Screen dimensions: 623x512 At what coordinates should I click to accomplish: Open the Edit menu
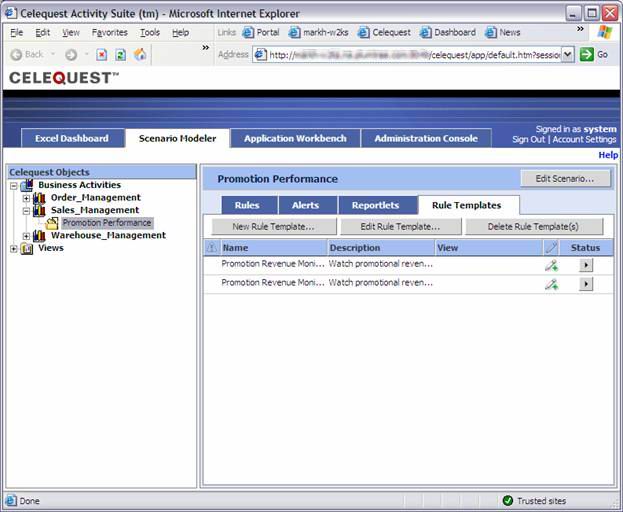[x=43, y=33]
